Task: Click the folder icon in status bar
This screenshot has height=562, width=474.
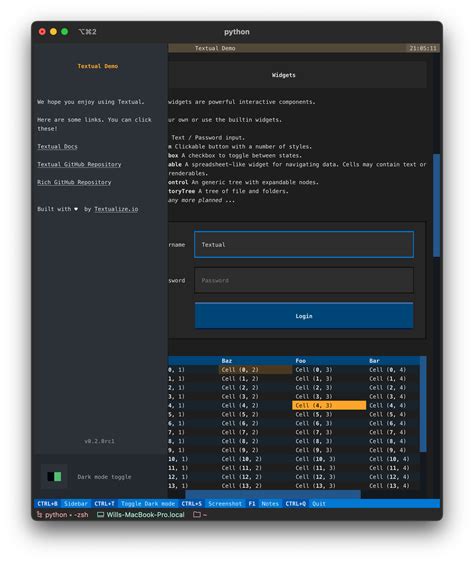Action: tap(197, 514)
